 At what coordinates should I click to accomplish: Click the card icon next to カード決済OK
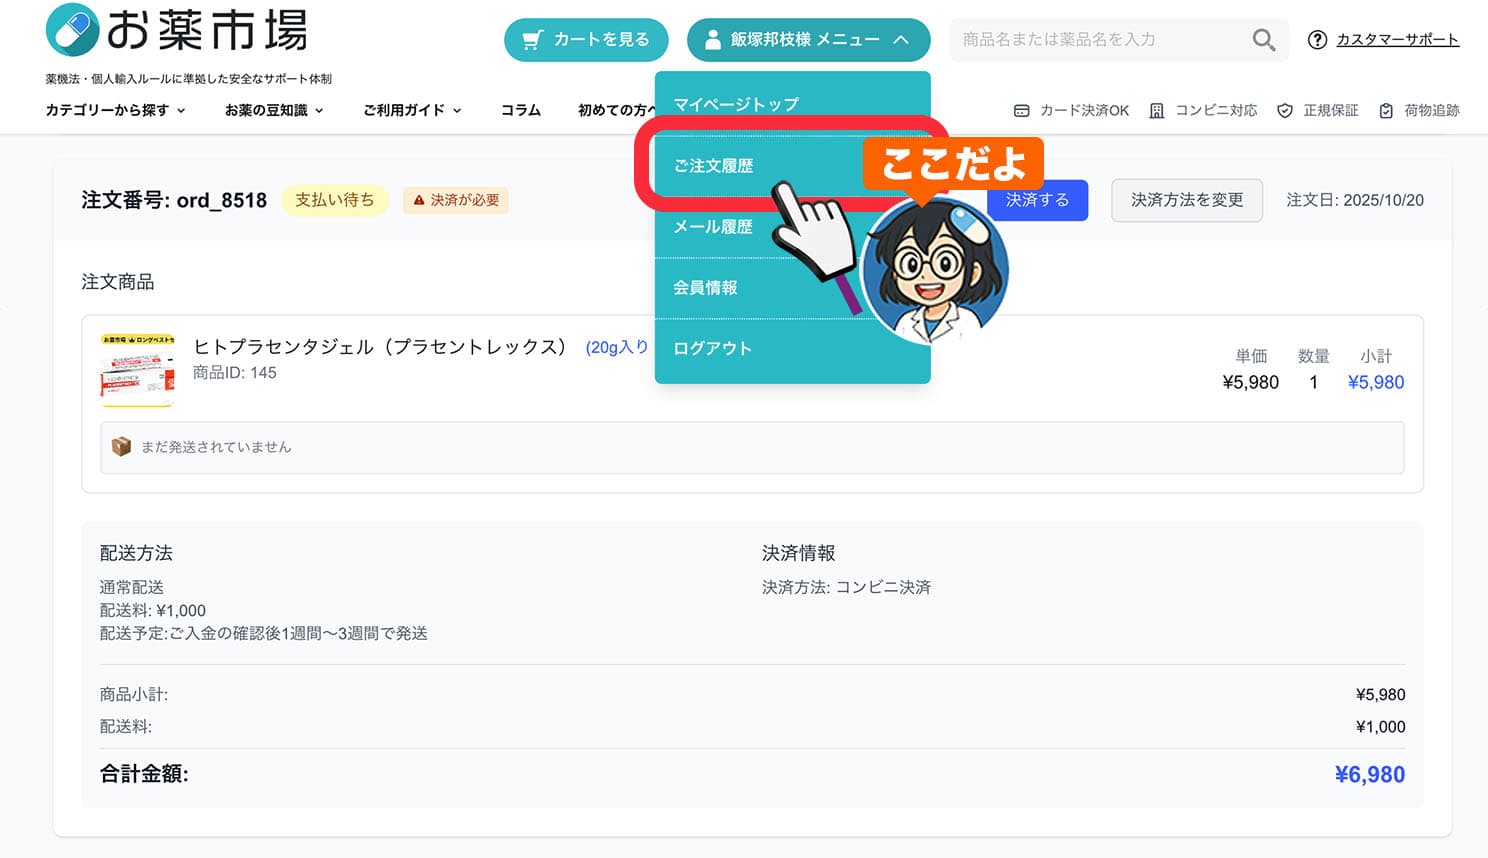point(1022,110)
